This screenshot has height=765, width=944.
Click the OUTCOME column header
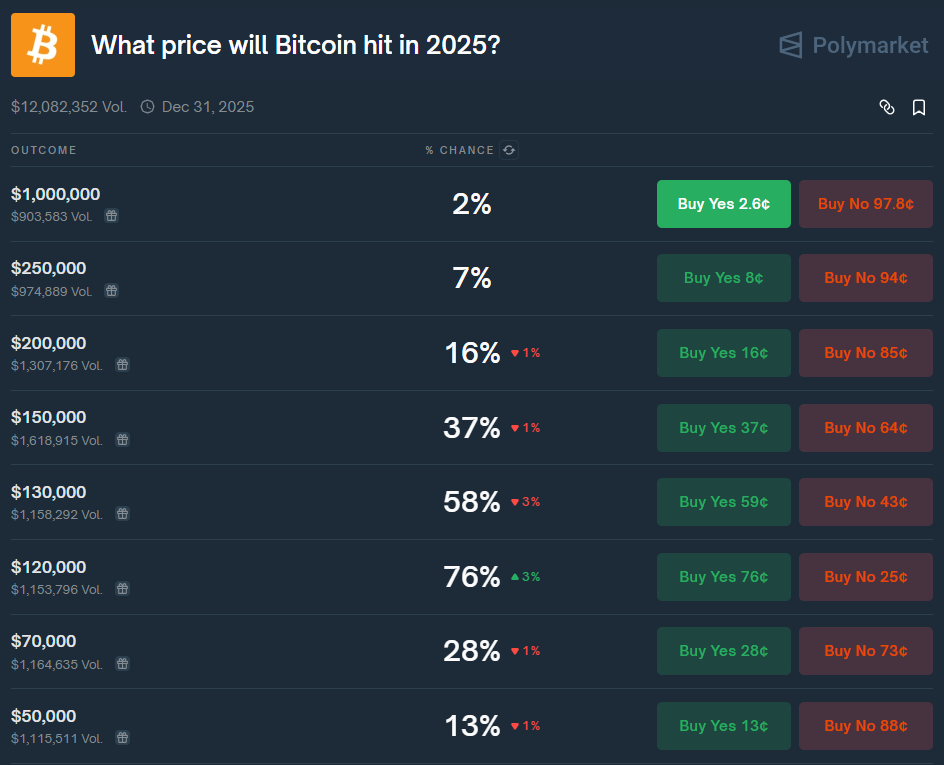click(x=43, y=150)
